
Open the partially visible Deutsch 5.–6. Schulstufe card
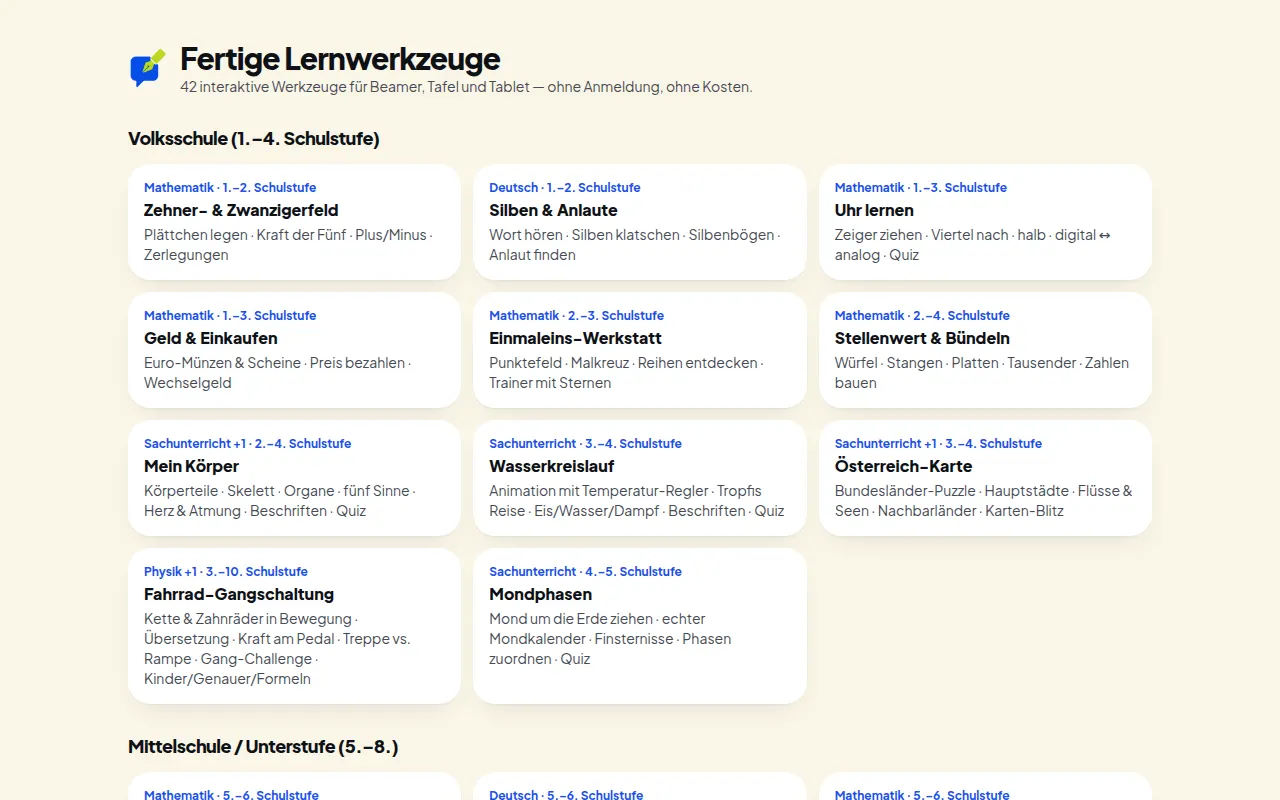[640, 786]
